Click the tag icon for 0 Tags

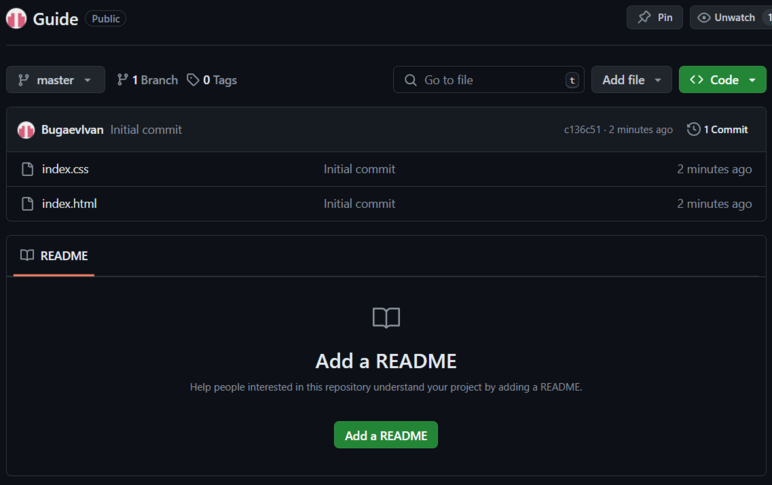tap(193, 80)
